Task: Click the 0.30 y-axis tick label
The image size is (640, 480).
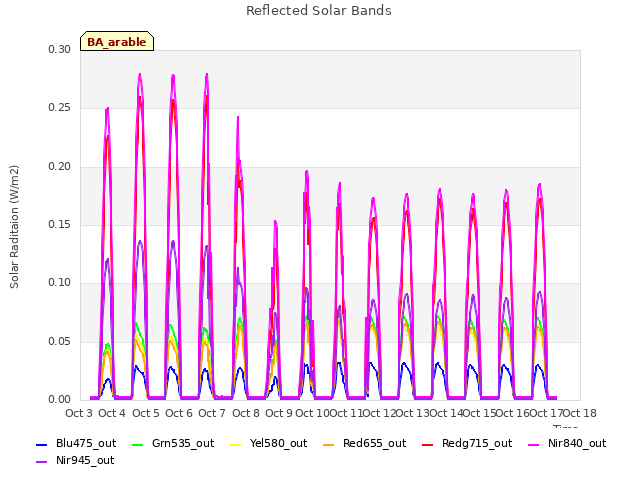Action: coord(59,49)
